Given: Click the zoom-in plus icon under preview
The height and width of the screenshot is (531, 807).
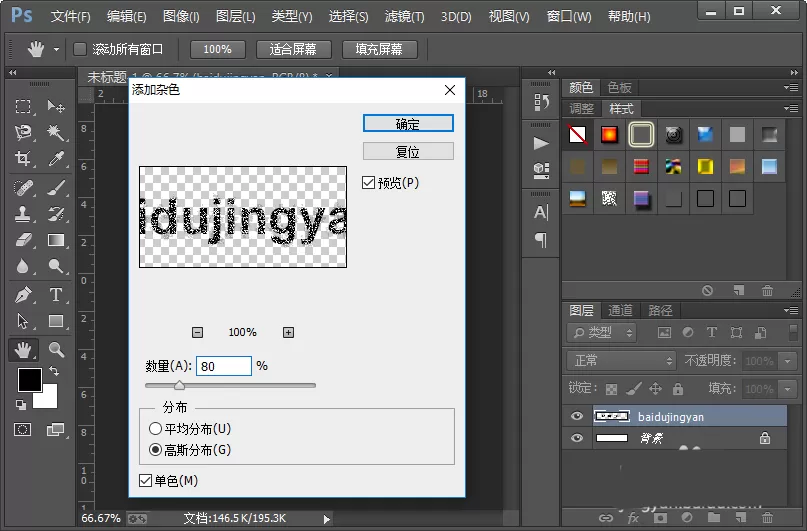Looking at the screenshot, I should tap(288, 332).
